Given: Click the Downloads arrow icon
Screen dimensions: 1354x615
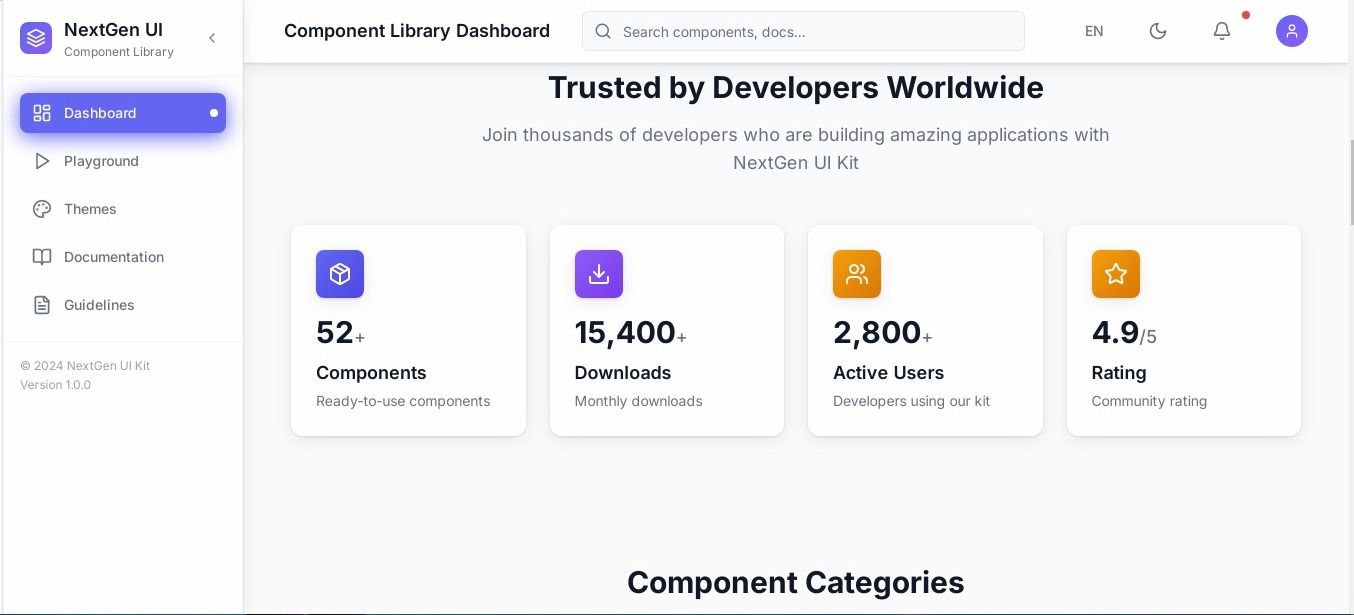Looking at the screenshot, I should (x=599, y=274).
